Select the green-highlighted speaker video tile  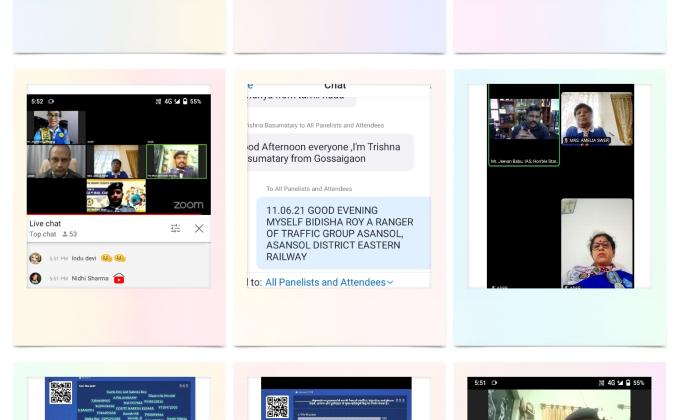176,161
